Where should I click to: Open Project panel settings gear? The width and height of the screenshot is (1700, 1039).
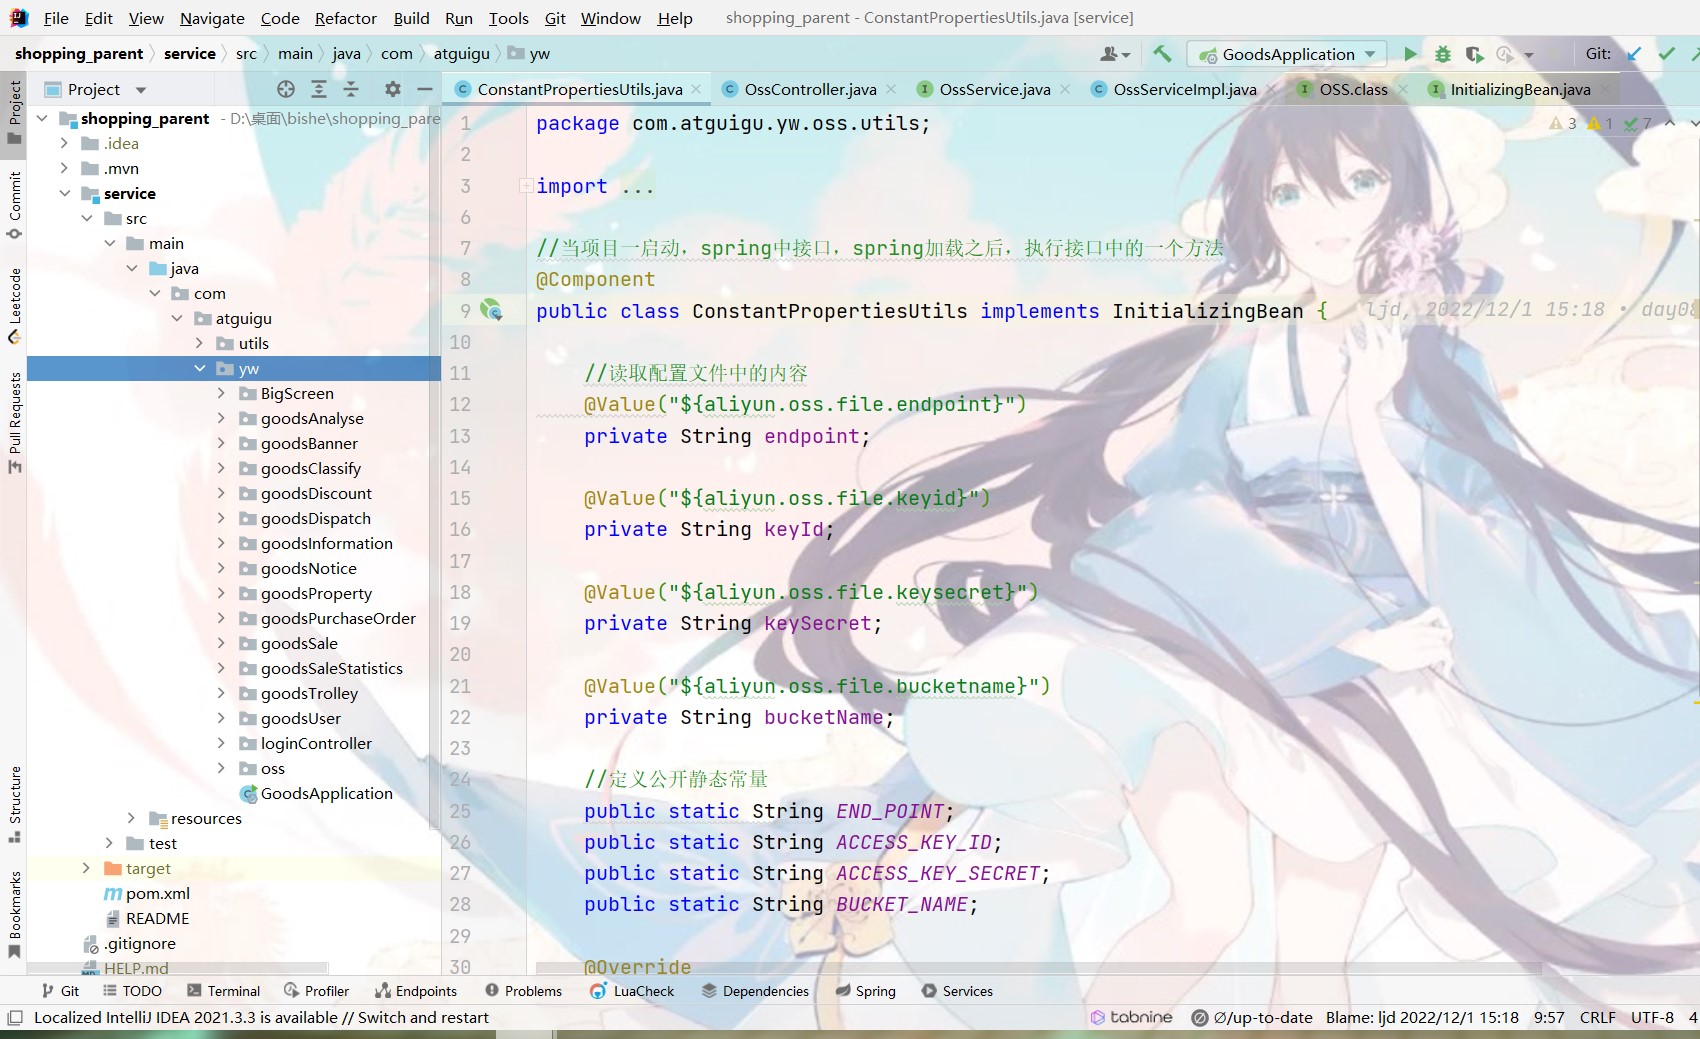pyautogui.click(x=392, y=89)
